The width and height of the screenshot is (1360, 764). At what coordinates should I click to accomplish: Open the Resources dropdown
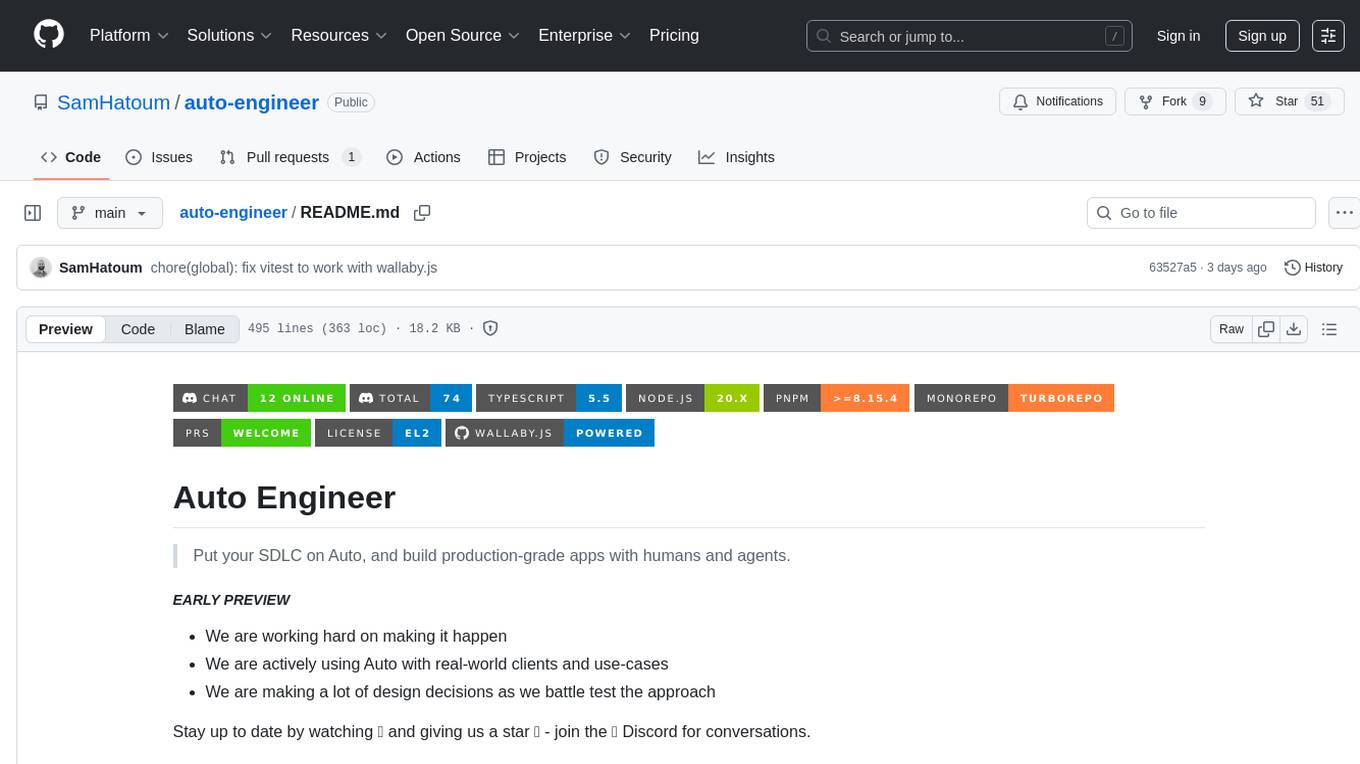338,35
